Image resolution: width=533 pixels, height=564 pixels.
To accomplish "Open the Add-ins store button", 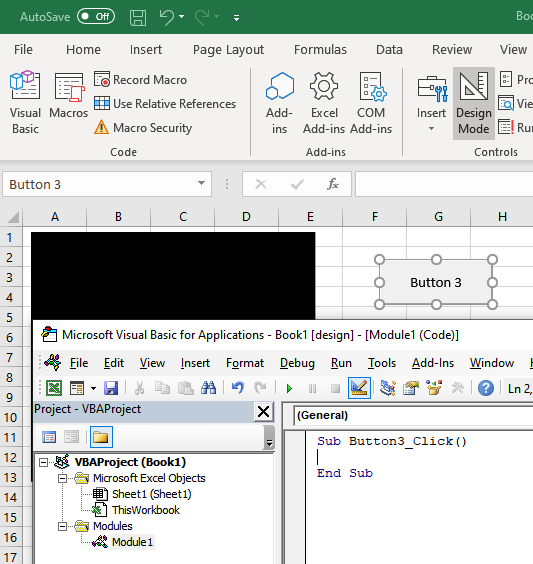I will pos(279,103).
